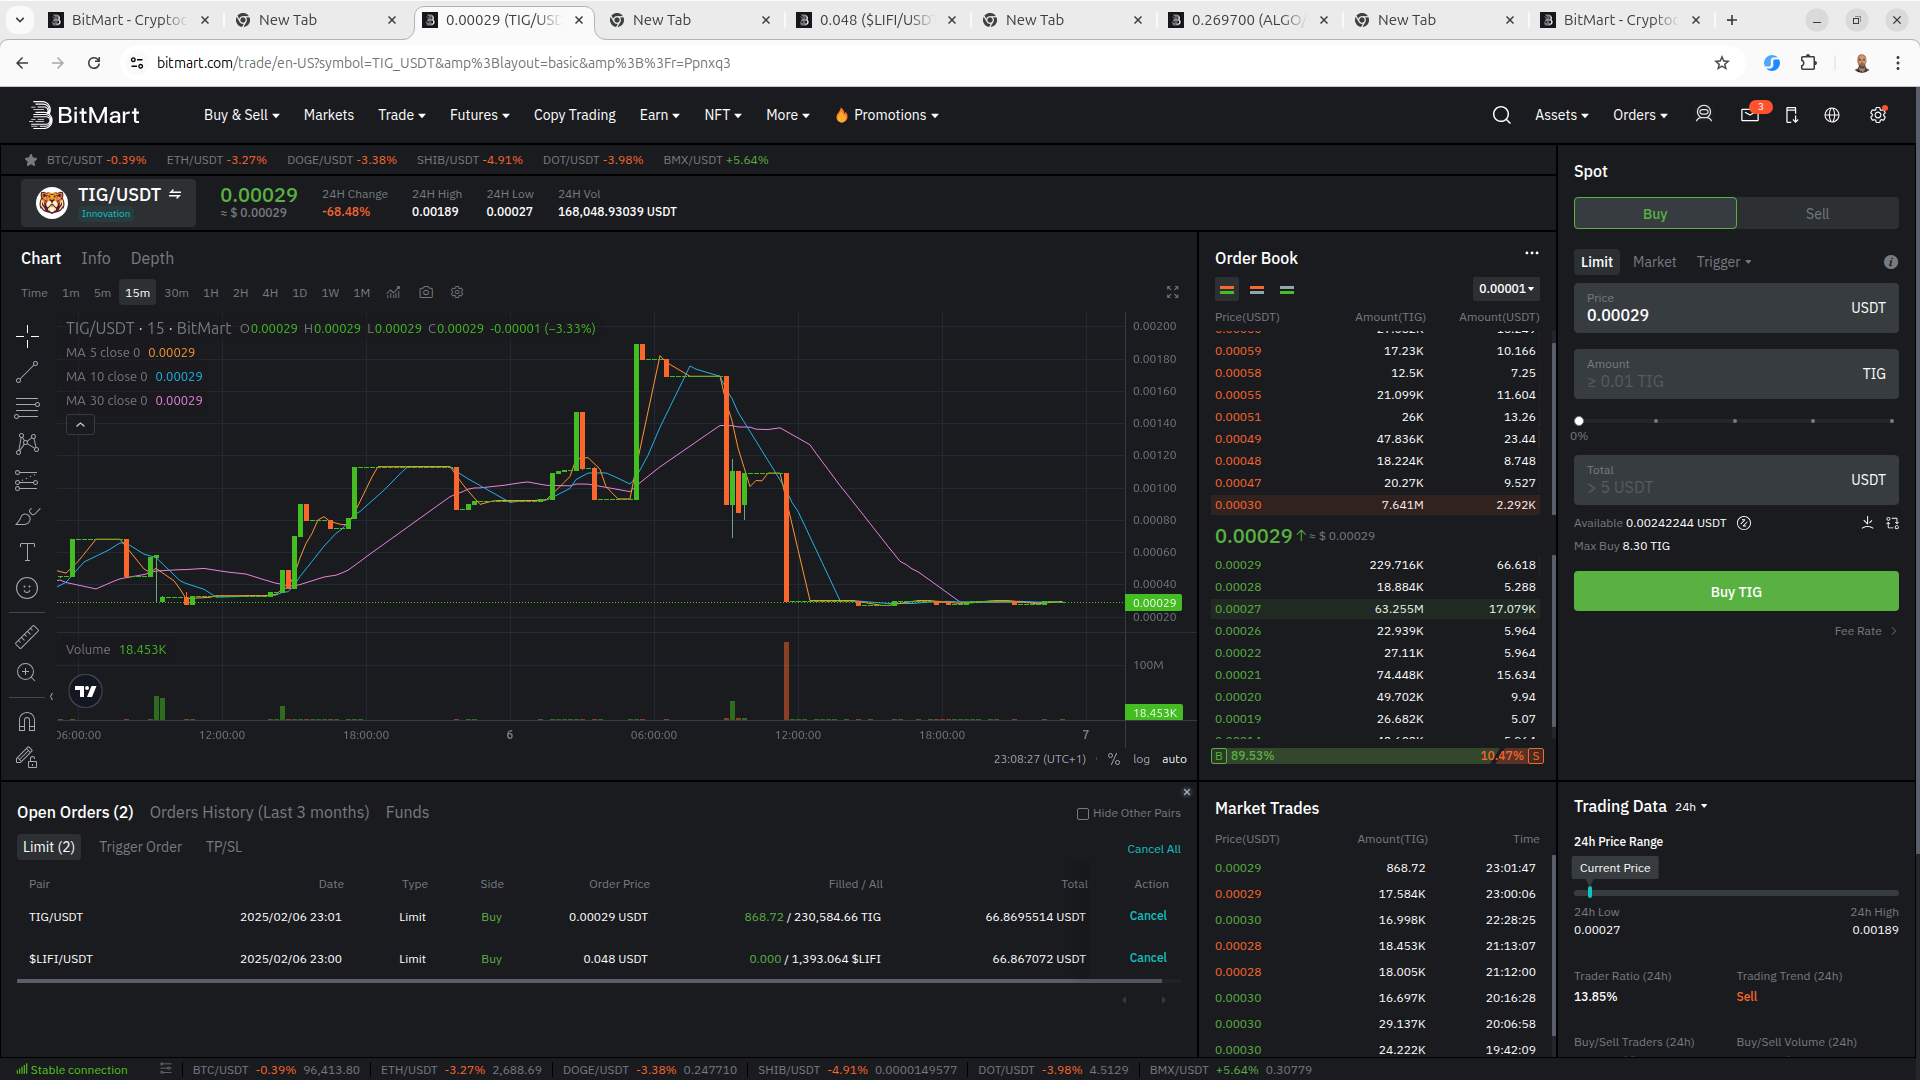Activate the chart zoom-in tool
Image resolution: width=1920 pixels, height=1080 pixels.
pyautogui.click(x=27, y=672)
